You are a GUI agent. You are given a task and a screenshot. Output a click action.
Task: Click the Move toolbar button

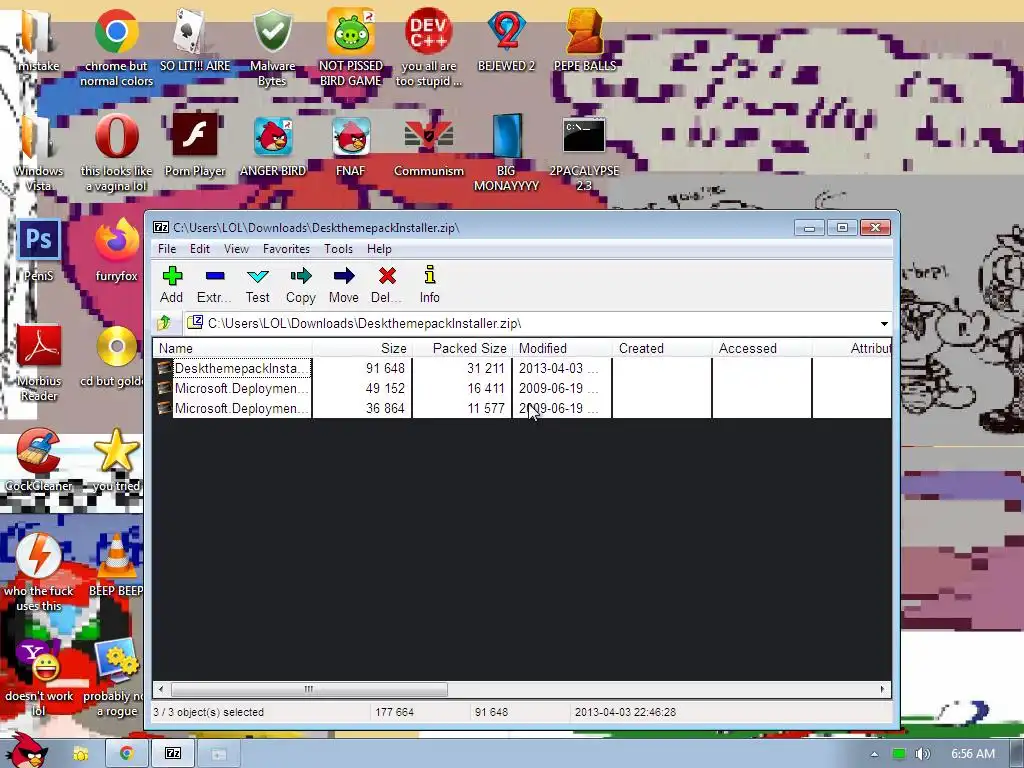pos(344,285)
